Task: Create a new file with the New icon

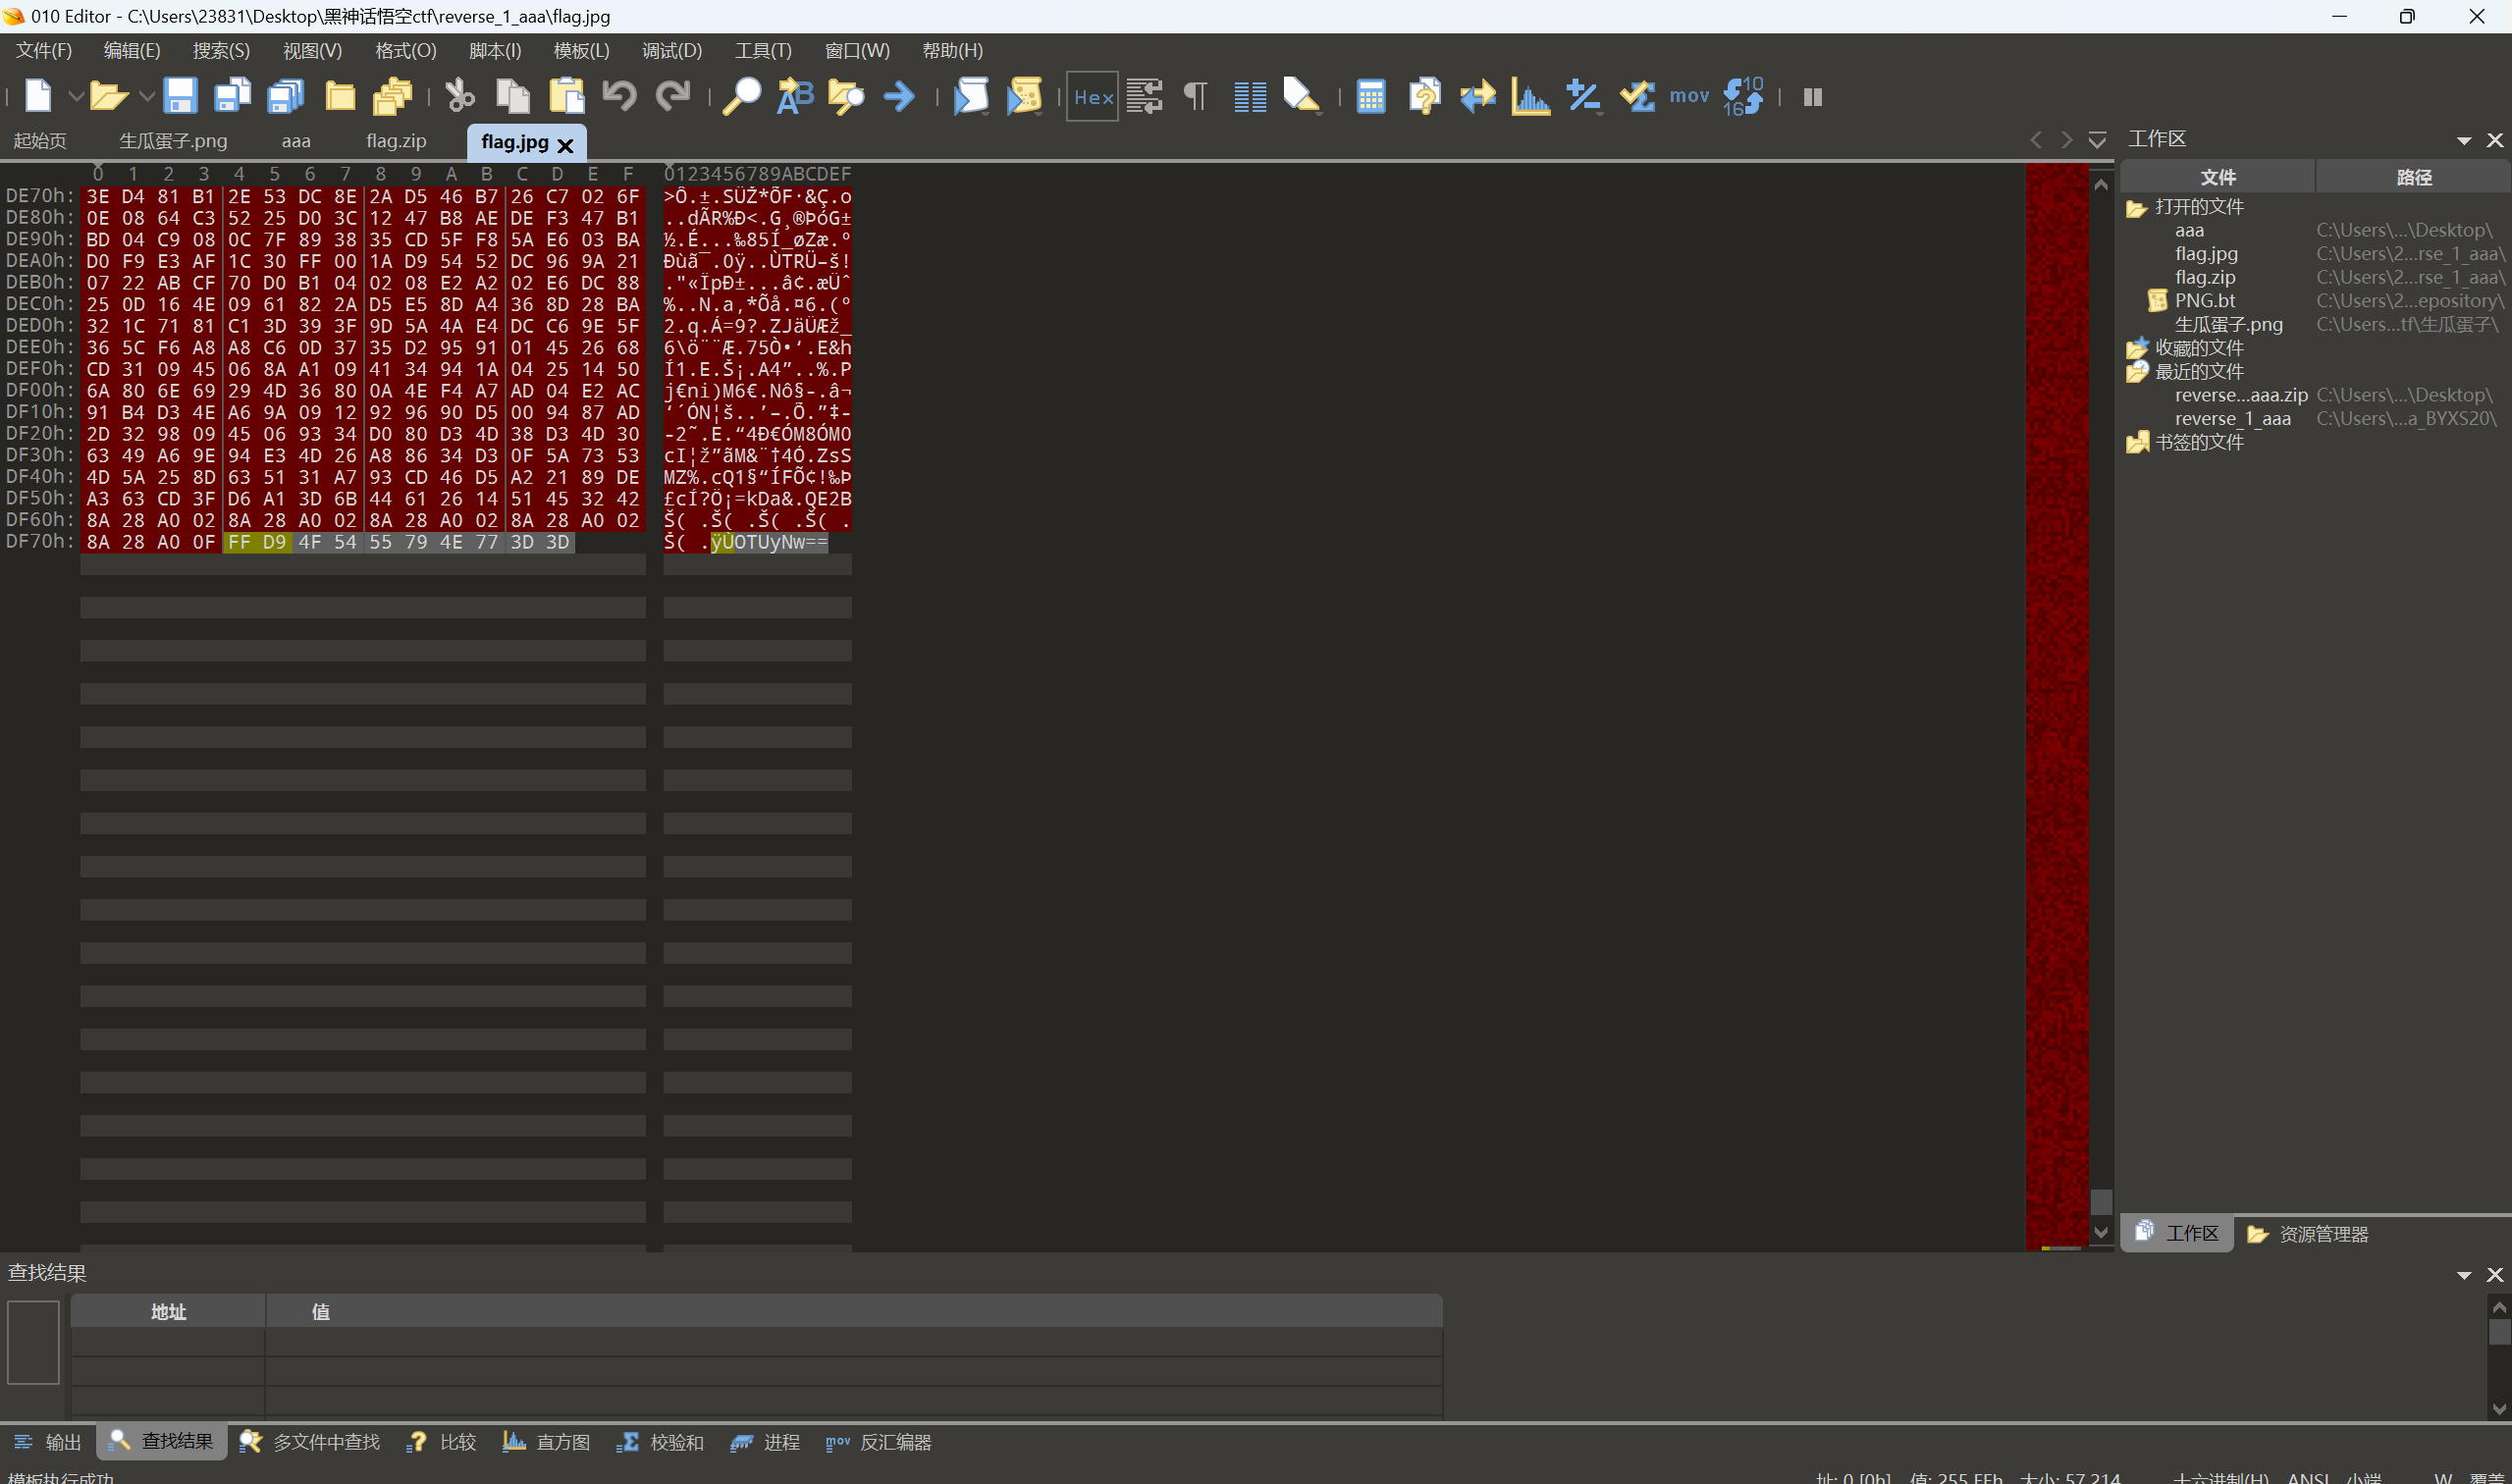Action: 38,96
